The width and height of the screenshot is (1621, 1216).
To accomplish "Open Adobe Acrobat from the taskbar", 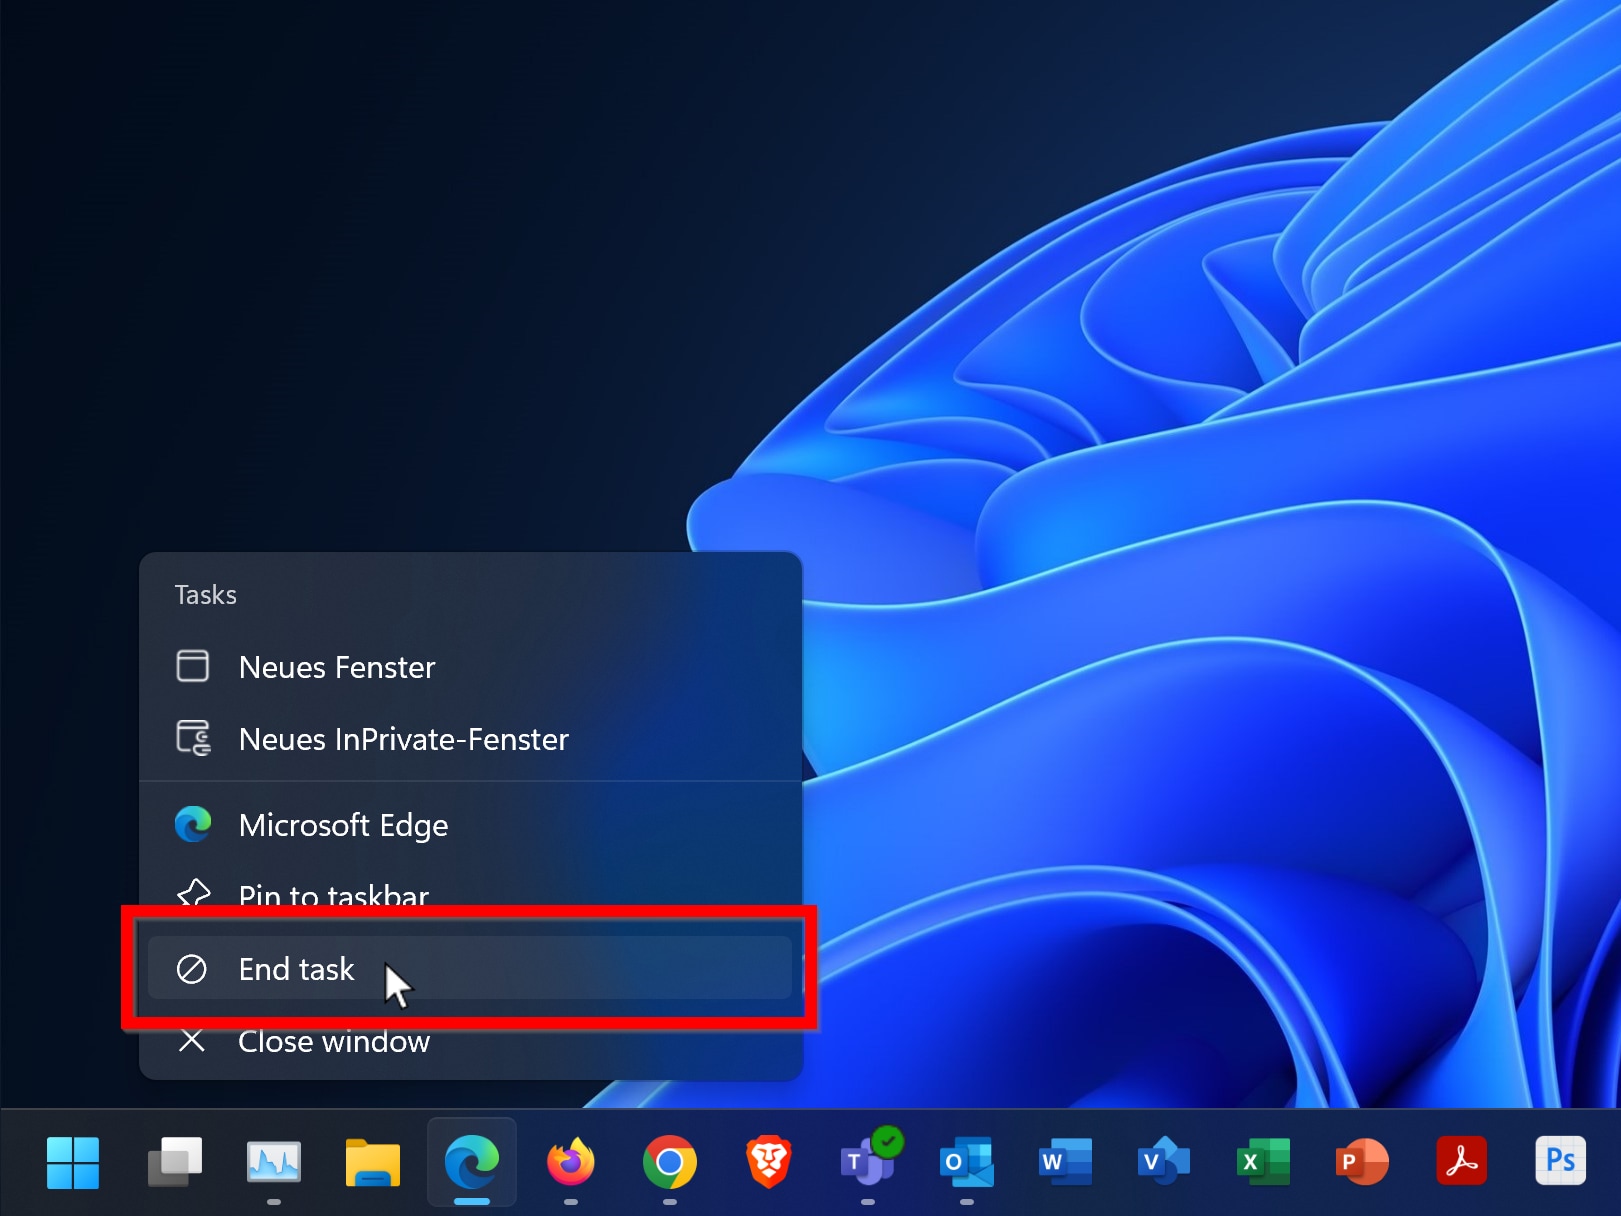I will (x=1461, y=1162).
